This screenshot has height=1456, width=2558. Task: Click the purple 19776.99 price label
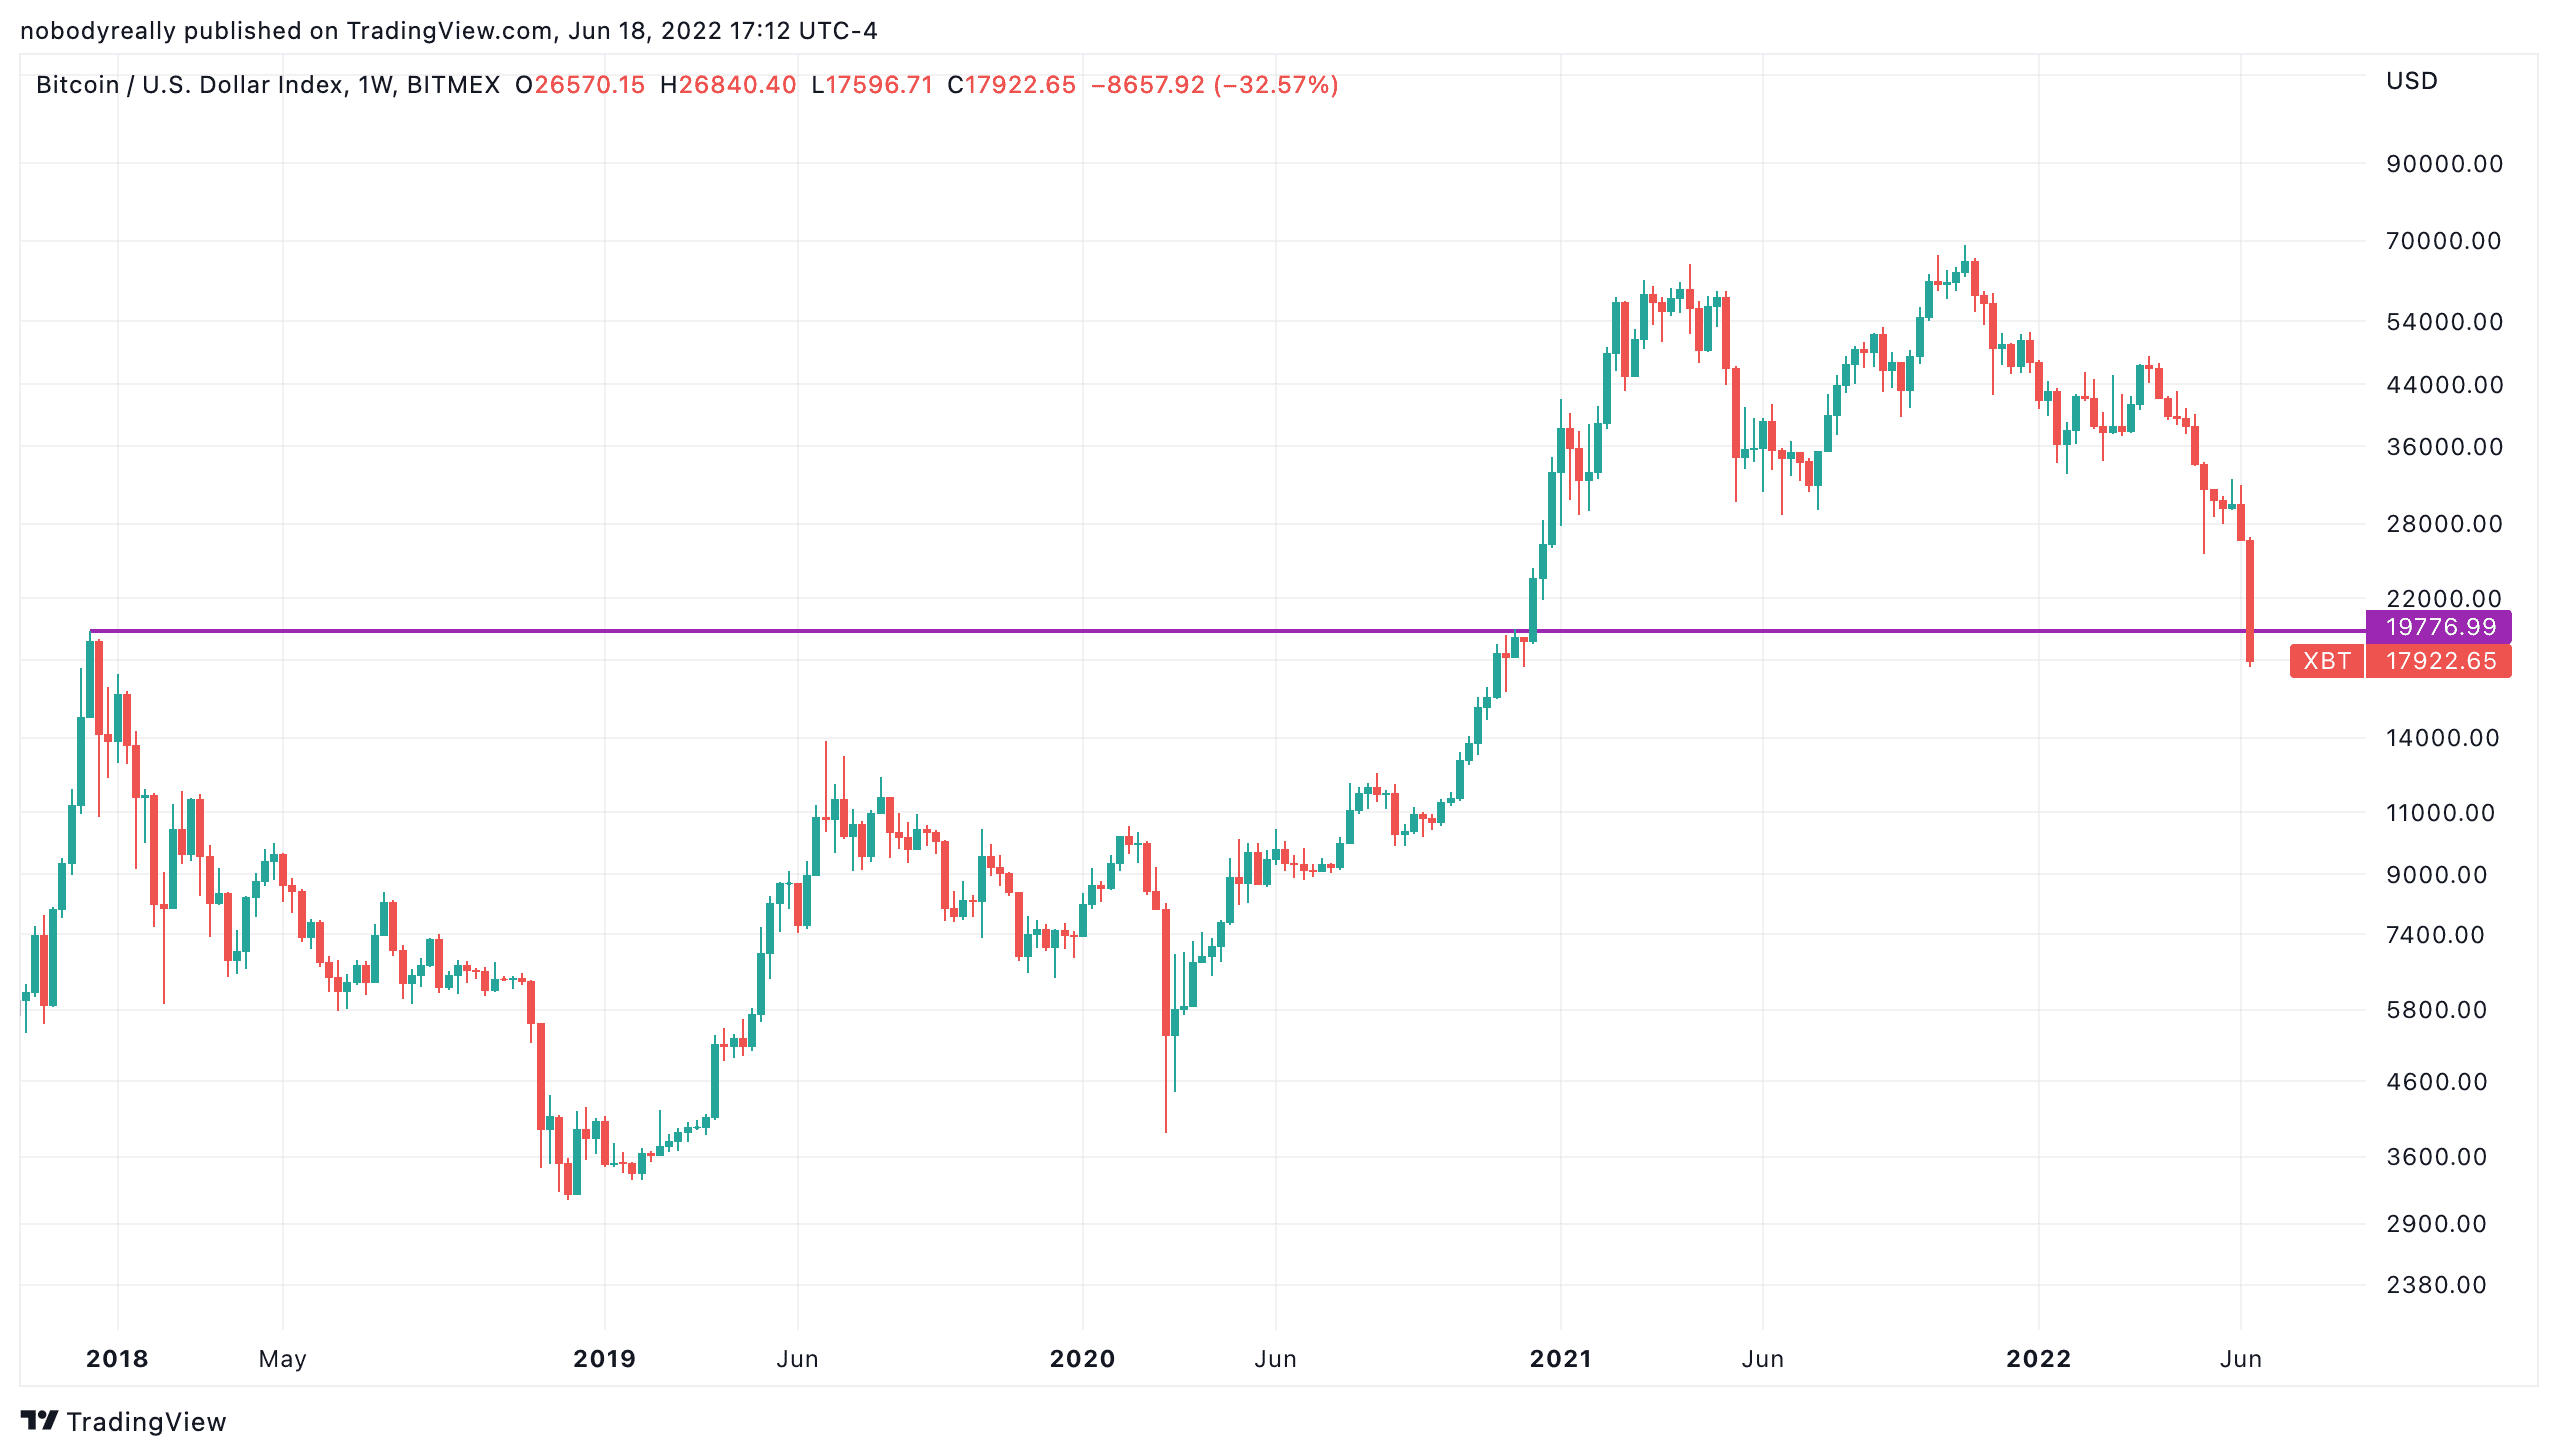coord(2438,627)
